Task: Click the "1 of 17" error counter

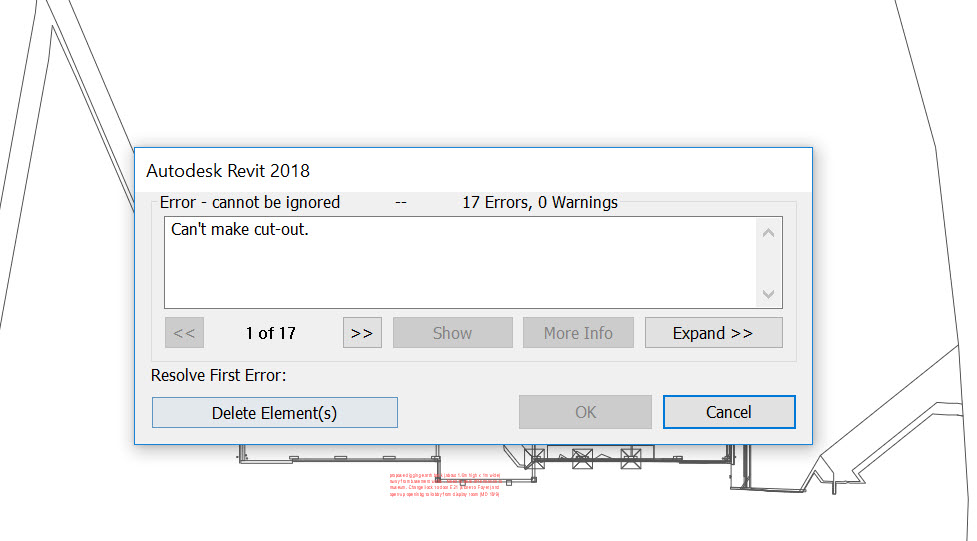Action: tap(271, 333)
